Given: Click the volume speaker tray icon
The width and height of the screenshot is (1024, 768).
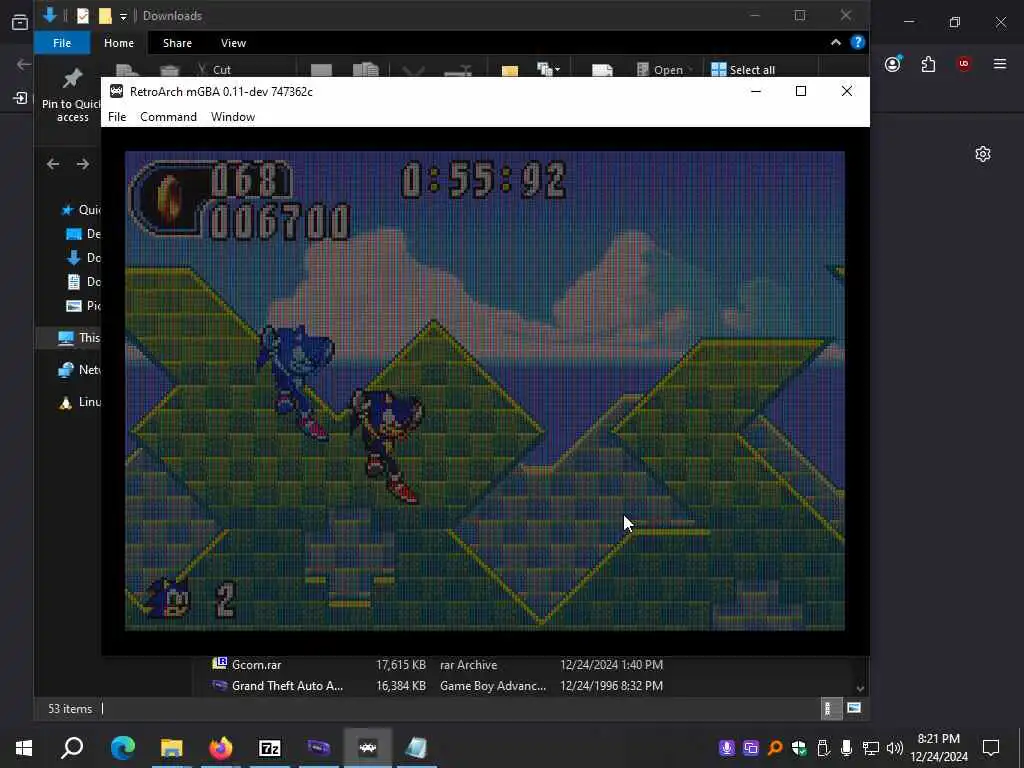Looking at the screenshot, I should point(895,748).
